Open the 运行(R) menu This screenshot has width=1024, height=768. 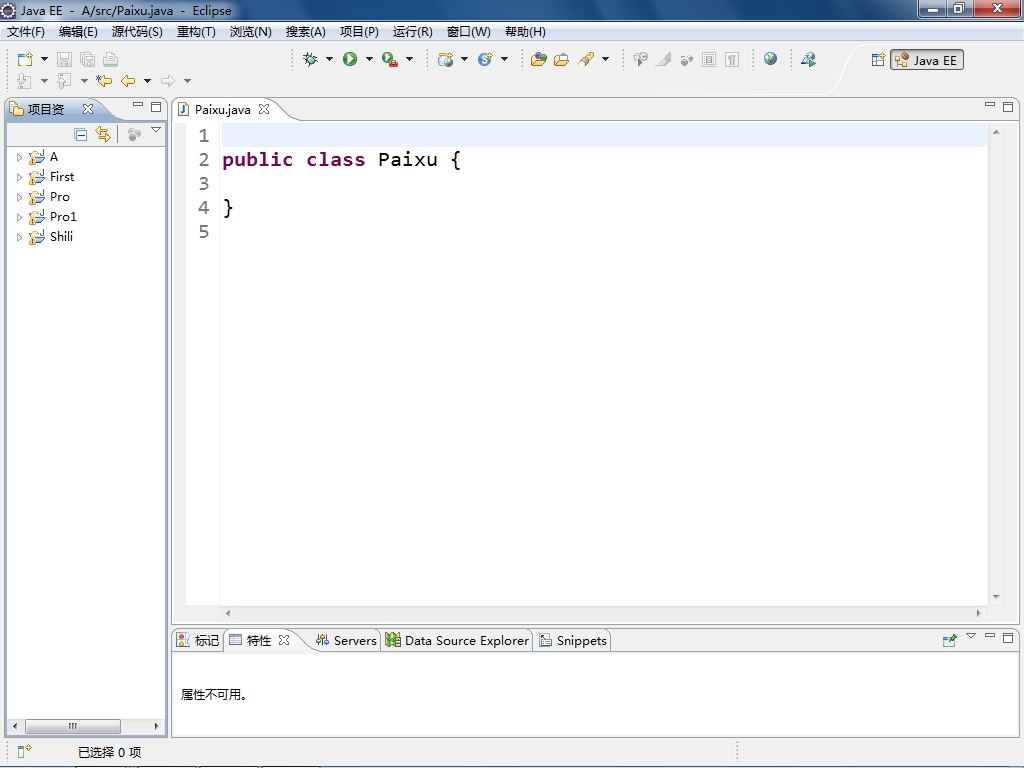413,31
